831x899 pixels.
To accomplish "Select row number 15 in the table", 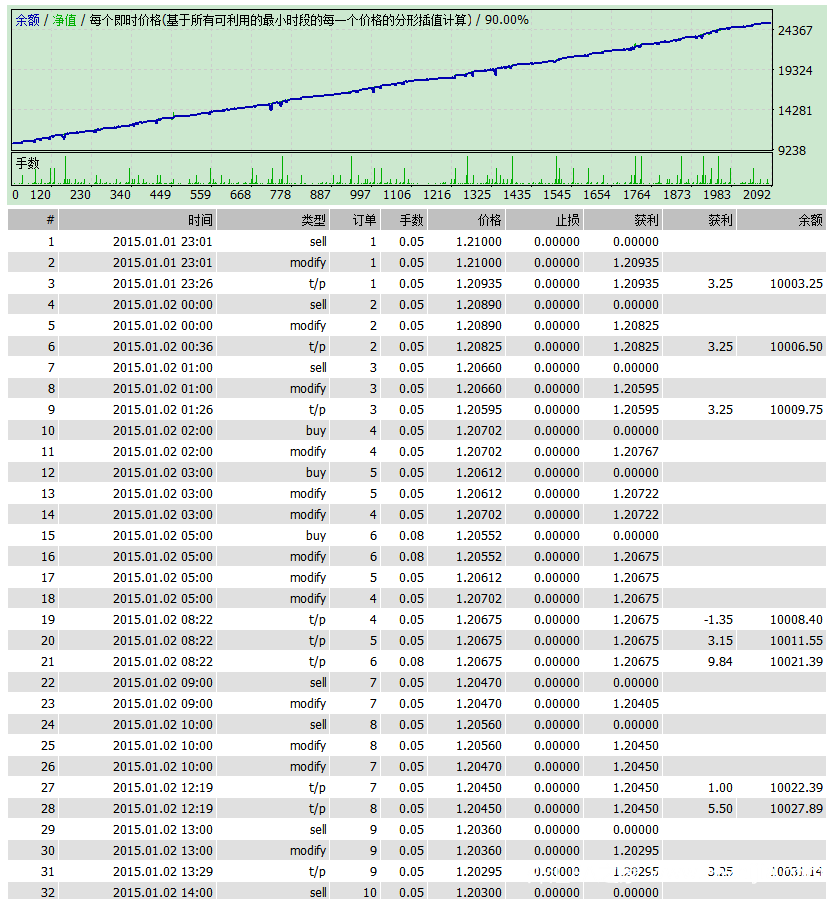I will pyautogui.click(x=48, y=536).
